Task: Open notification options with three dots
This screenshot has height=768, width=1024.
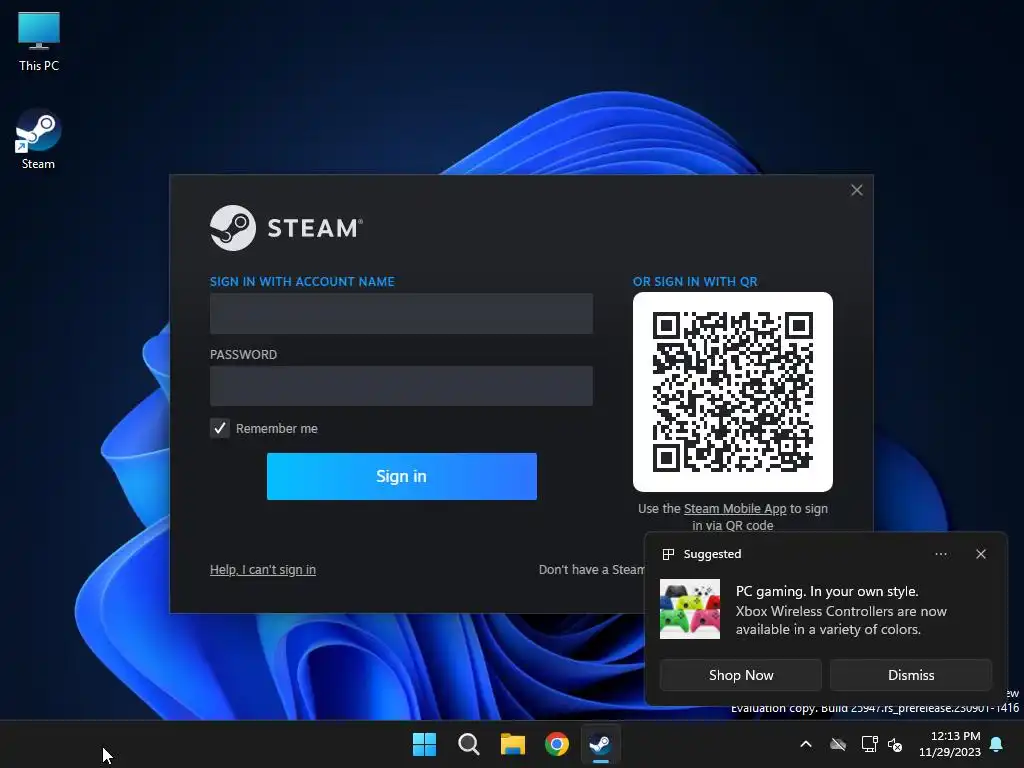Action: (940, 554)
